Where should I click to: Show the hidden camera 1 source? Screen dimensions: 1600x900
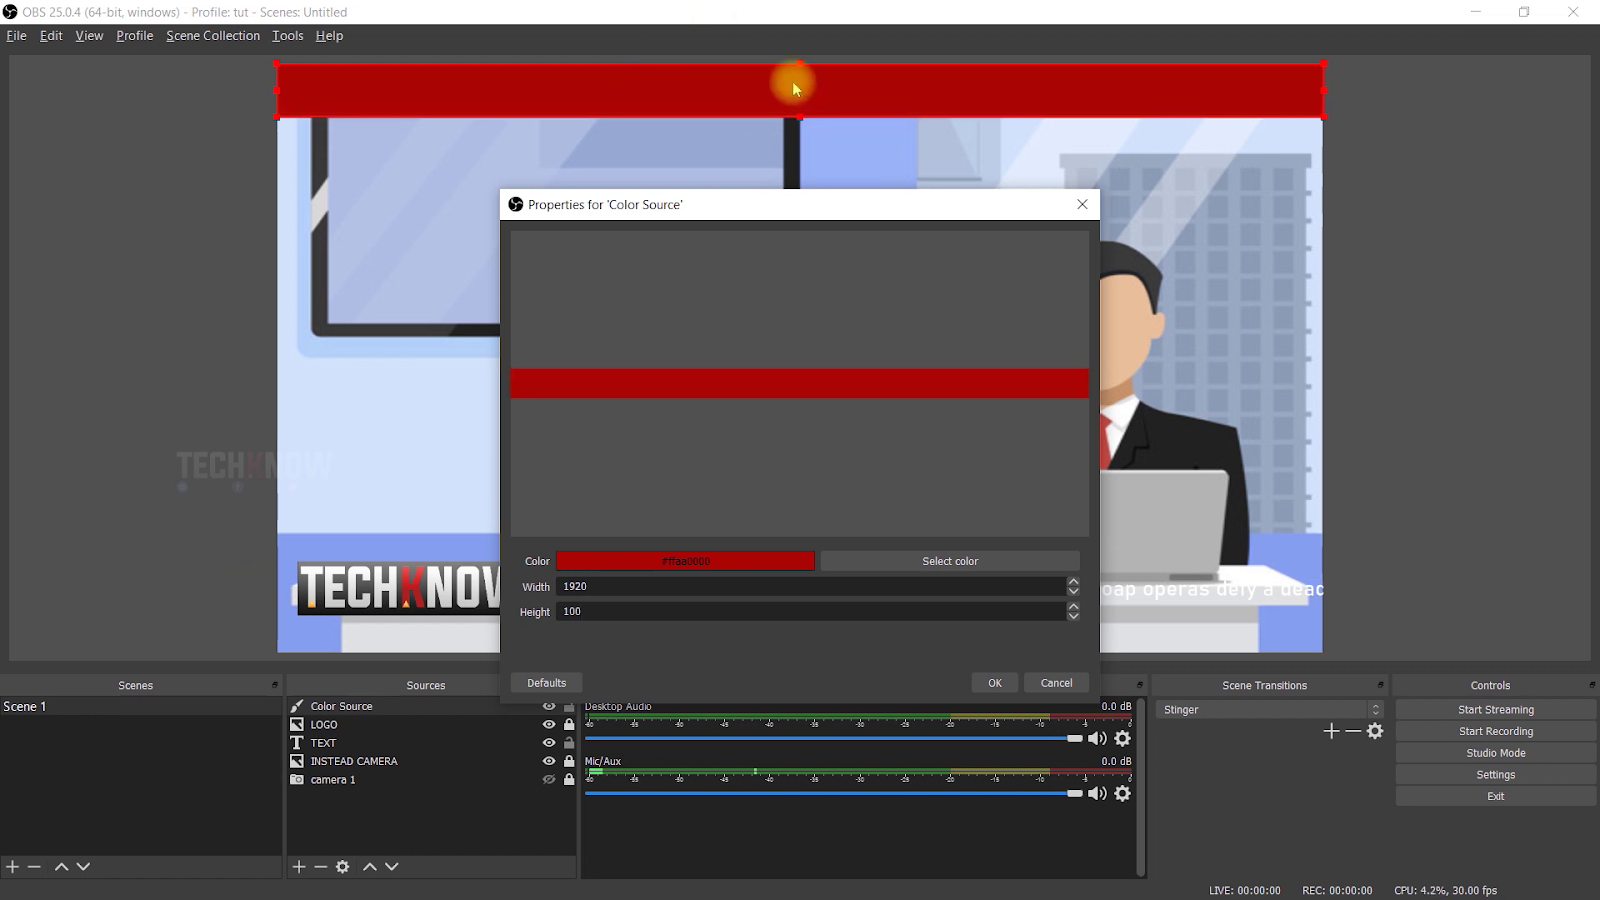pyautogui.click(x=549, y=780)
